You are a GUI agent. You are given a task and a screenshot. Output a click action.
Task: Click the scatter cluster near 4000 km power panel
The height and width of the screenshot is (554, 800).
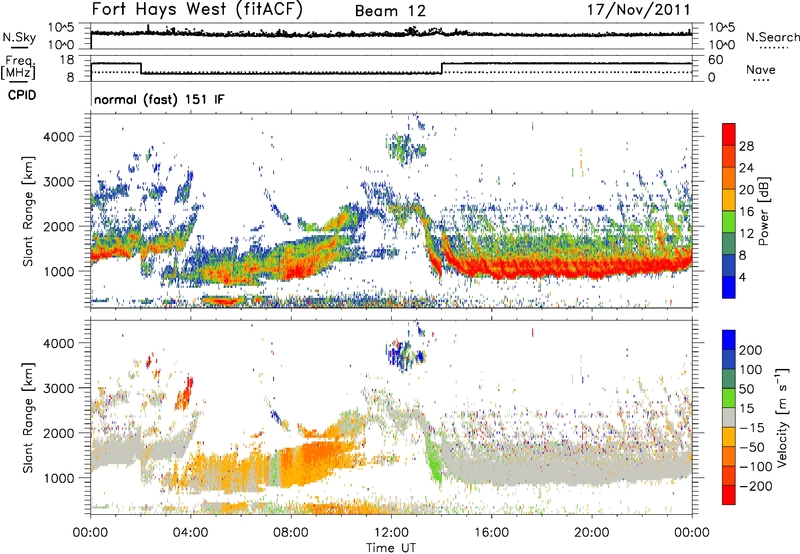coord(407,147)
